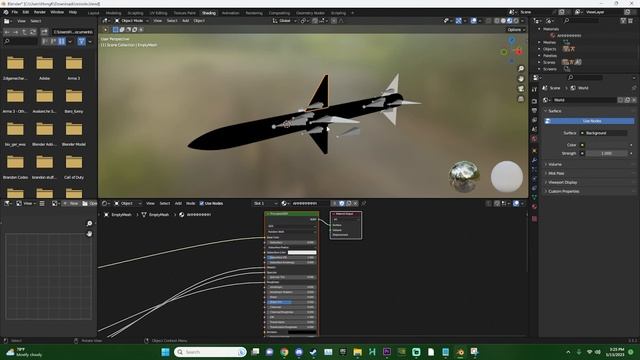
Task: Open the Adobe folder
Action: point(44,68)
